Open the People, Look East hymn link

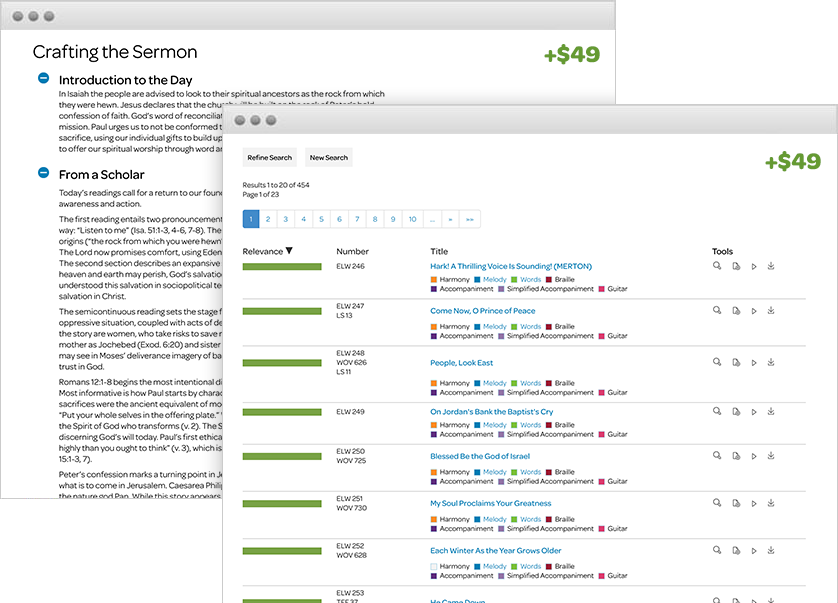click(462, 362)
